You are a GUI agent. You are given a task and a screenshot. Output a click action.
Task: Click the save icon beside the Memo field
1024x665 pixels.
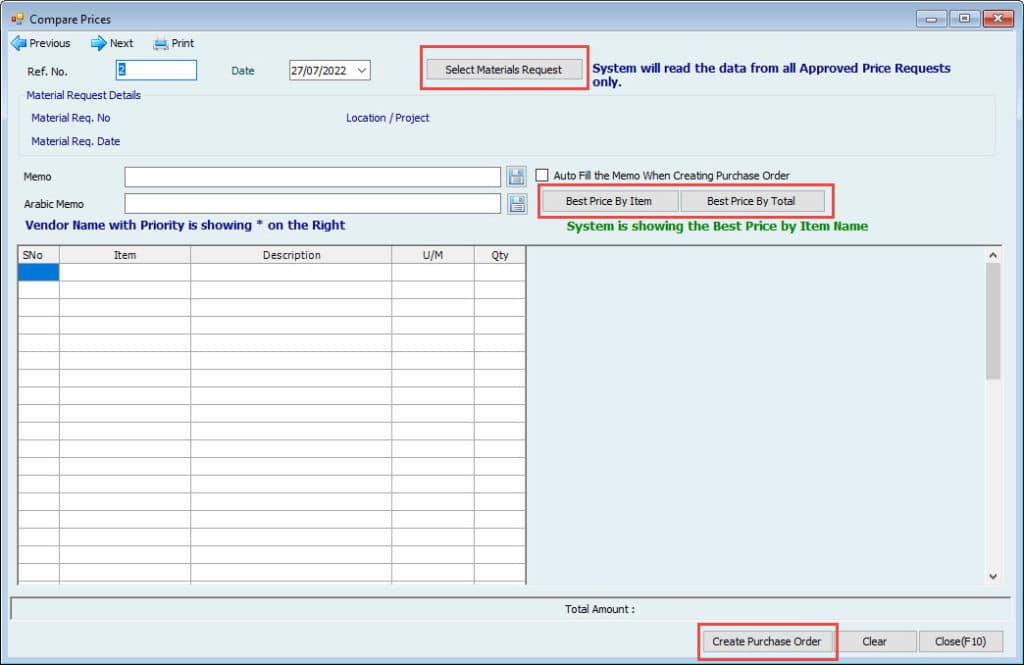[x=516, y=176]
